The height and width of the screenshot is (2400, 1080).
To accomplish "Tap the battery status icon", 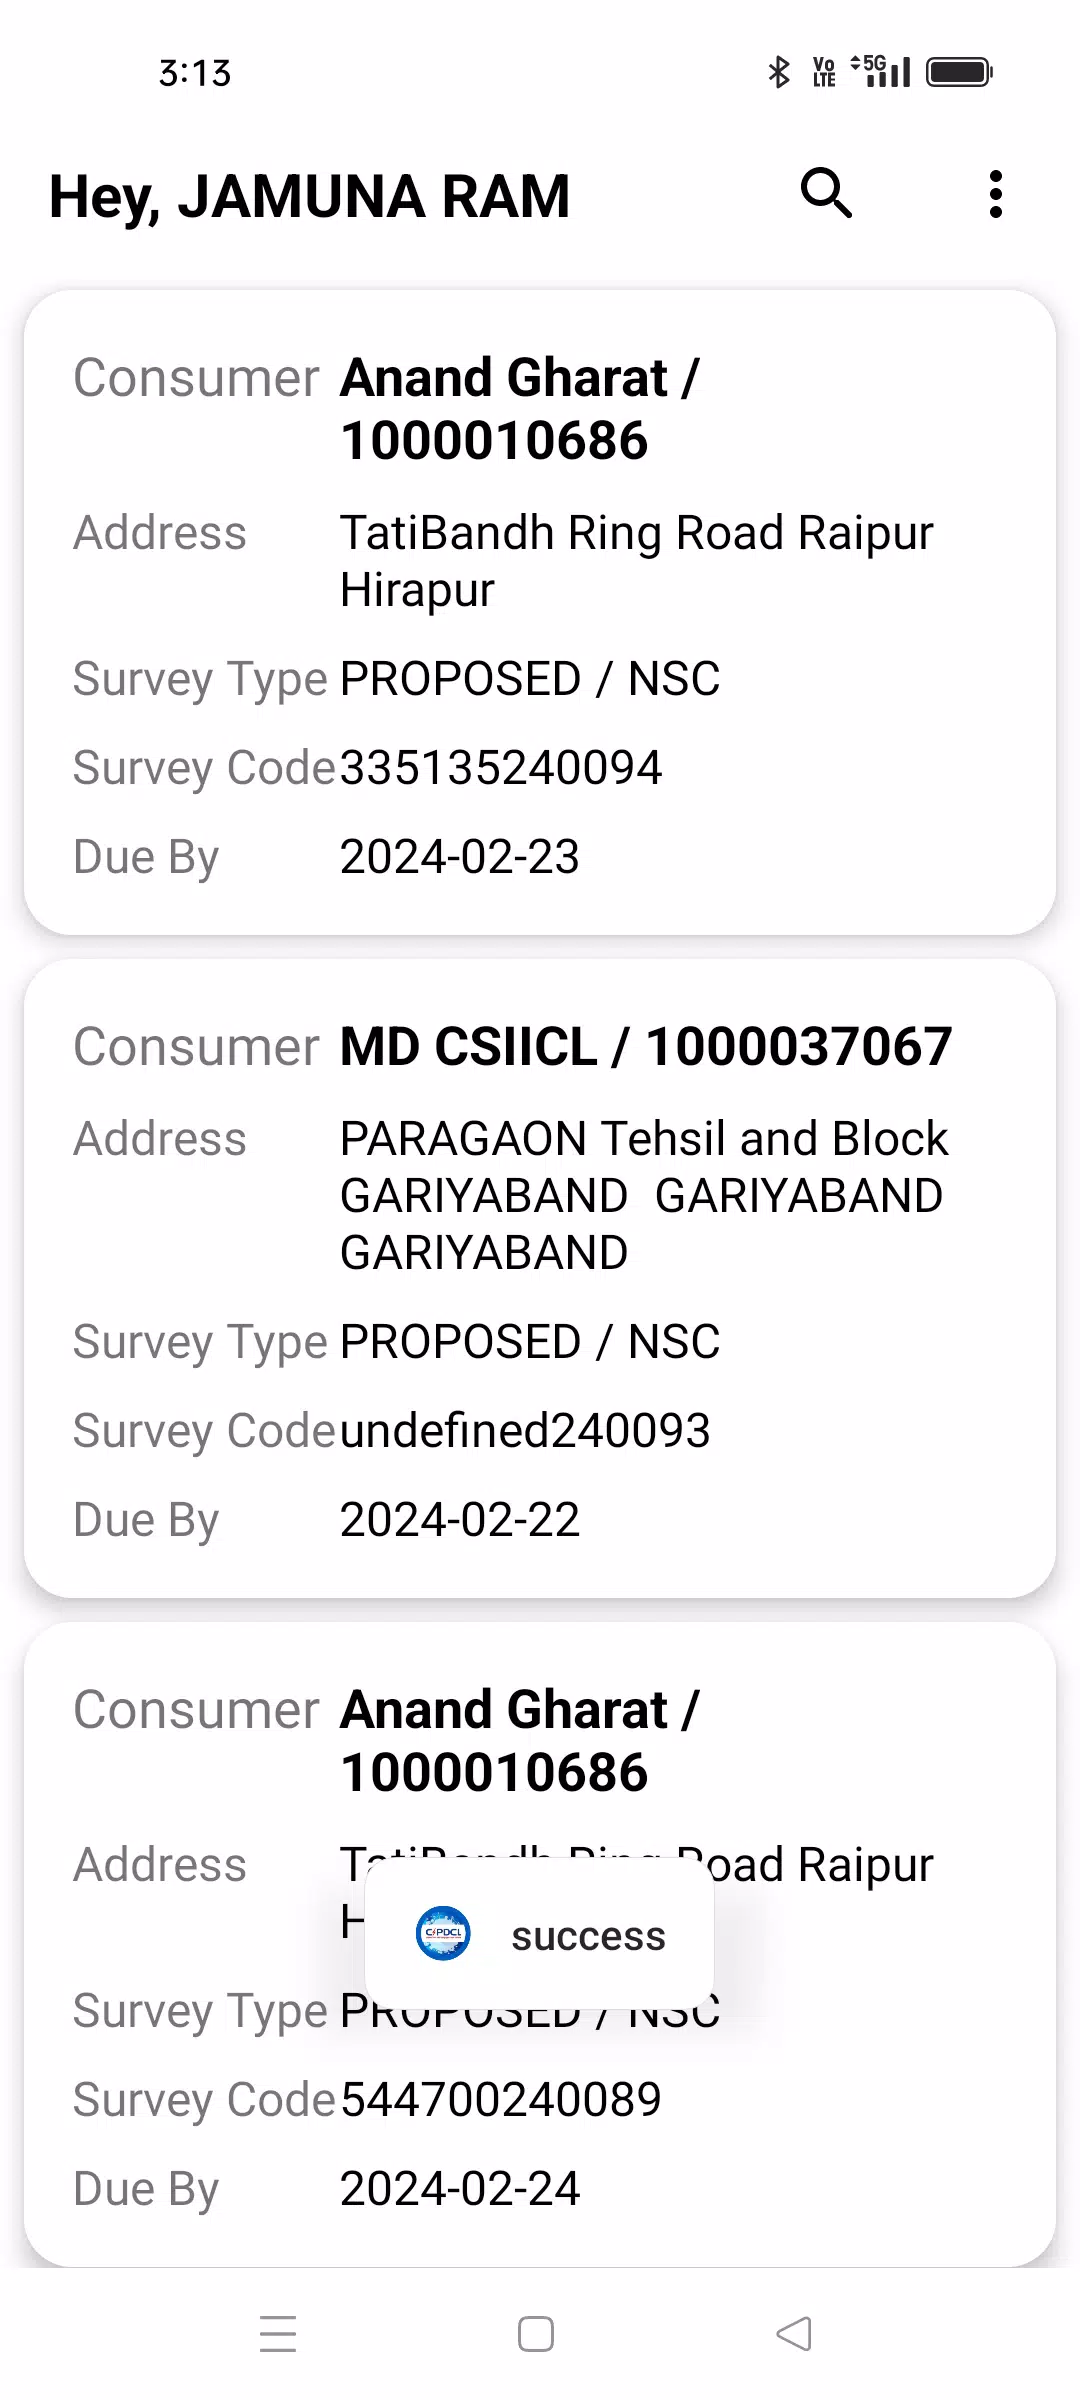I will tap(958, 72).
